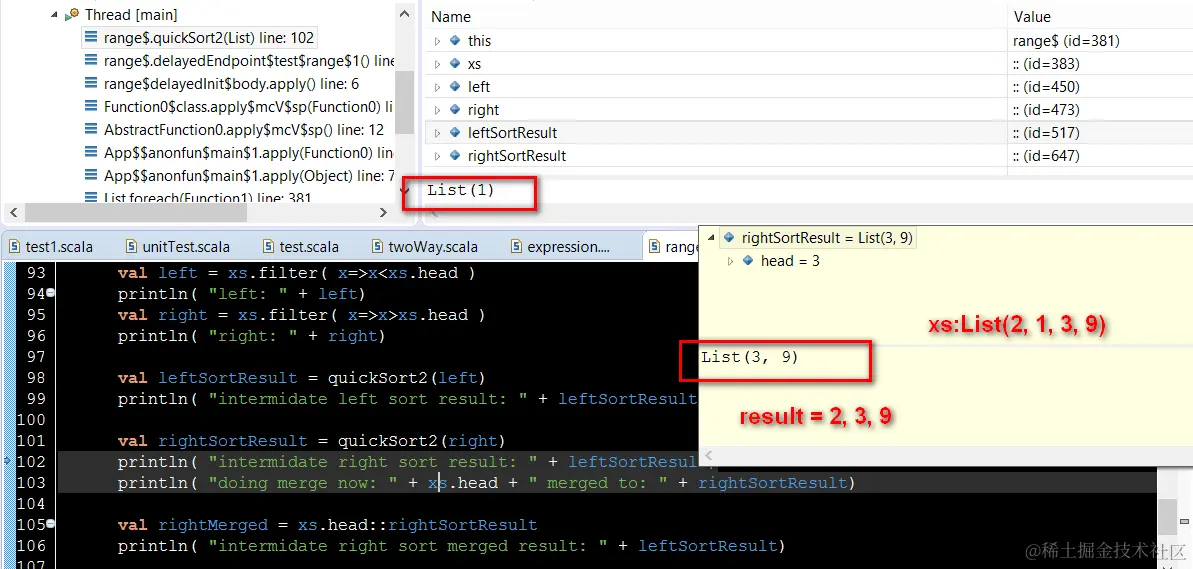Viewport: 1193px width, 569px height.
Task: Select value ':: (id=450)'
Action: [1046, 87]
